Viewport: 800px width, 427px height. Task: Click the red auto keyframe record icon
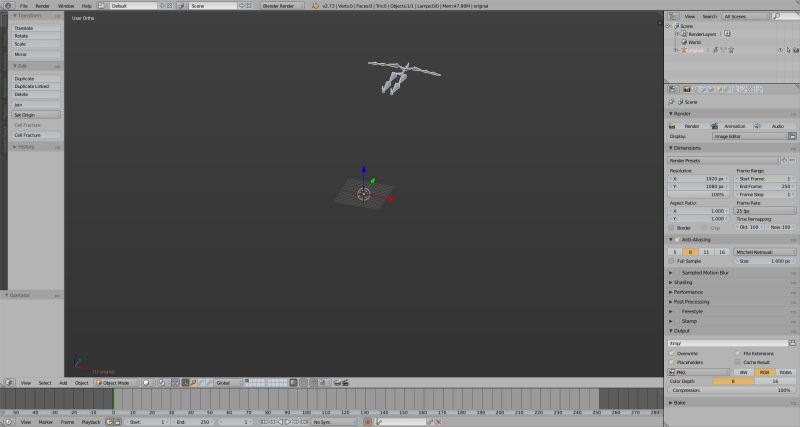click(x=367, y=422)
